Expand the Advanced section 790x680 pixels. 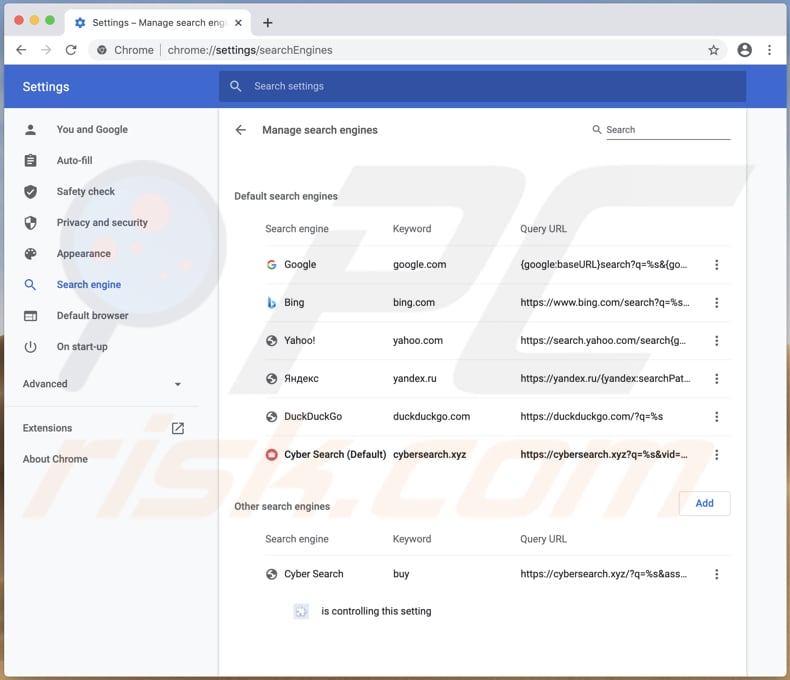tap(102, 384)
